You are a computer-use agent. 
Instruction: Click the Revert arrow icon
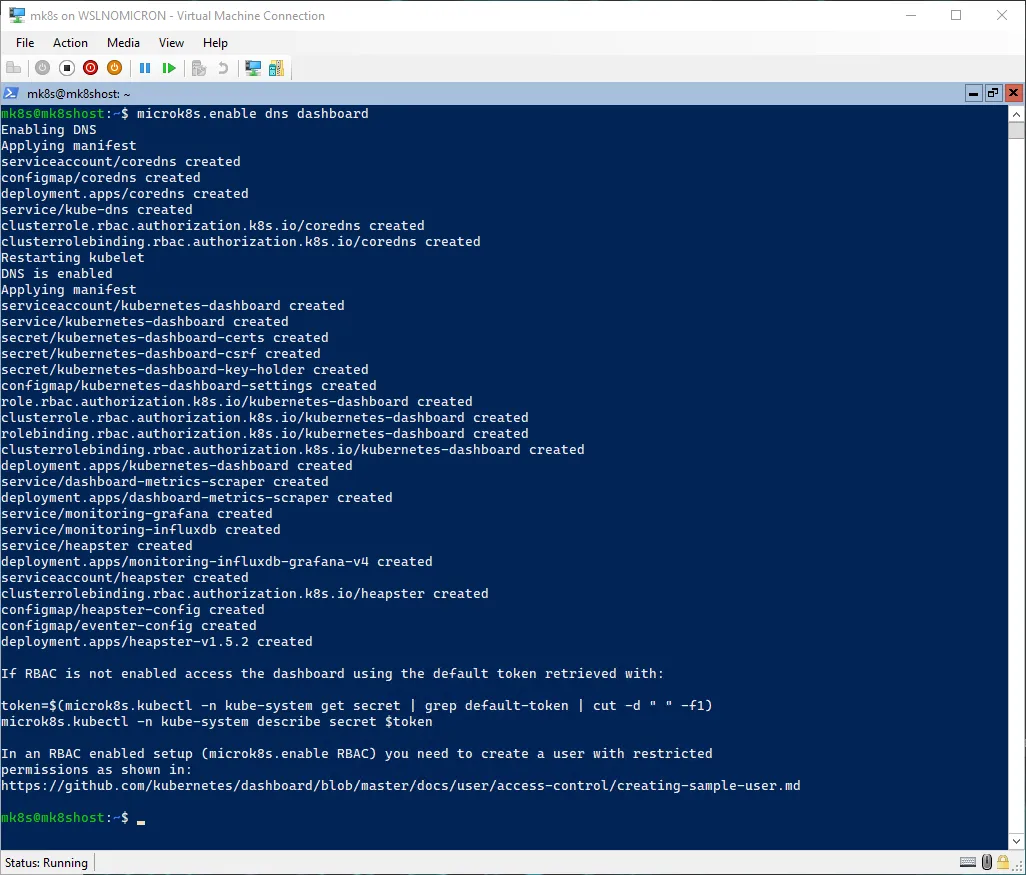tap(223, 68)
